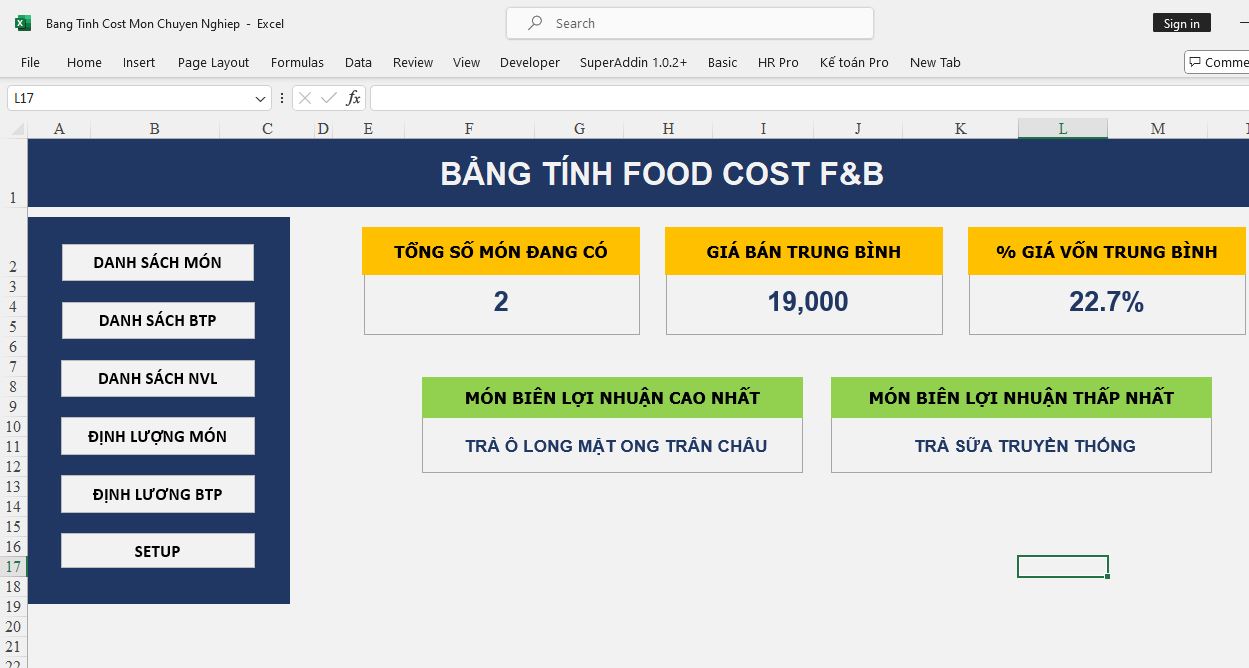Click the SETUP button
The image size is (1249, 668).
click(x=158, y=551)
